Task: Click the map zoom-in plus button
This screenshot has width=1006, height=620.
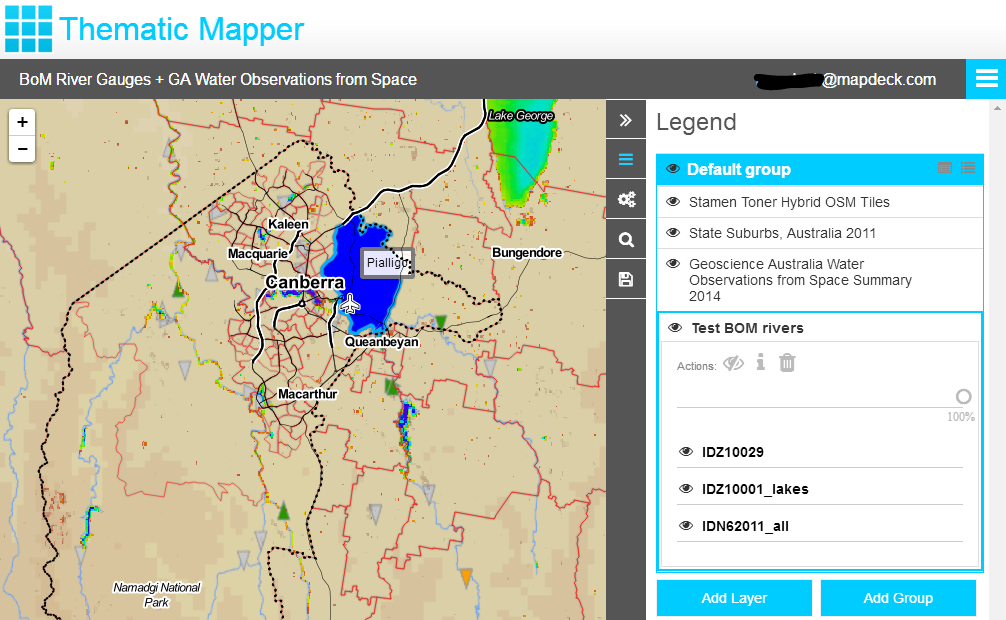Action: point(22,121)
